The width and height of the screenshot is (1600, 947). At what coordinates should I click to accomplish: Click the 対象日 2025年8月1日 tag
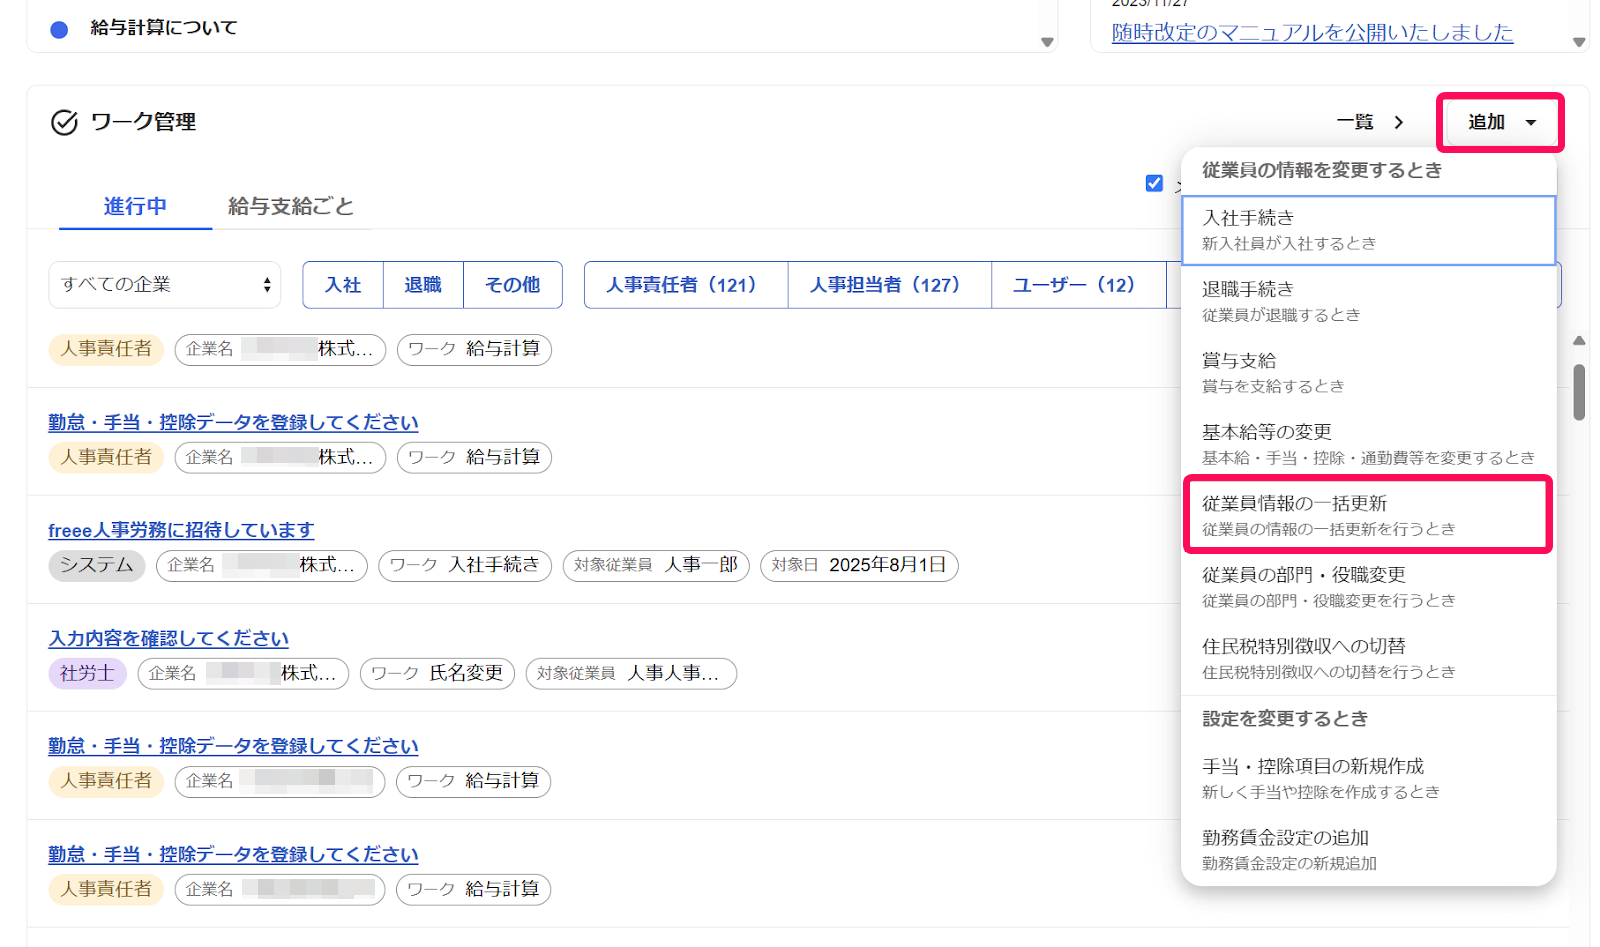pyautogui.click(x=859, y=565)
